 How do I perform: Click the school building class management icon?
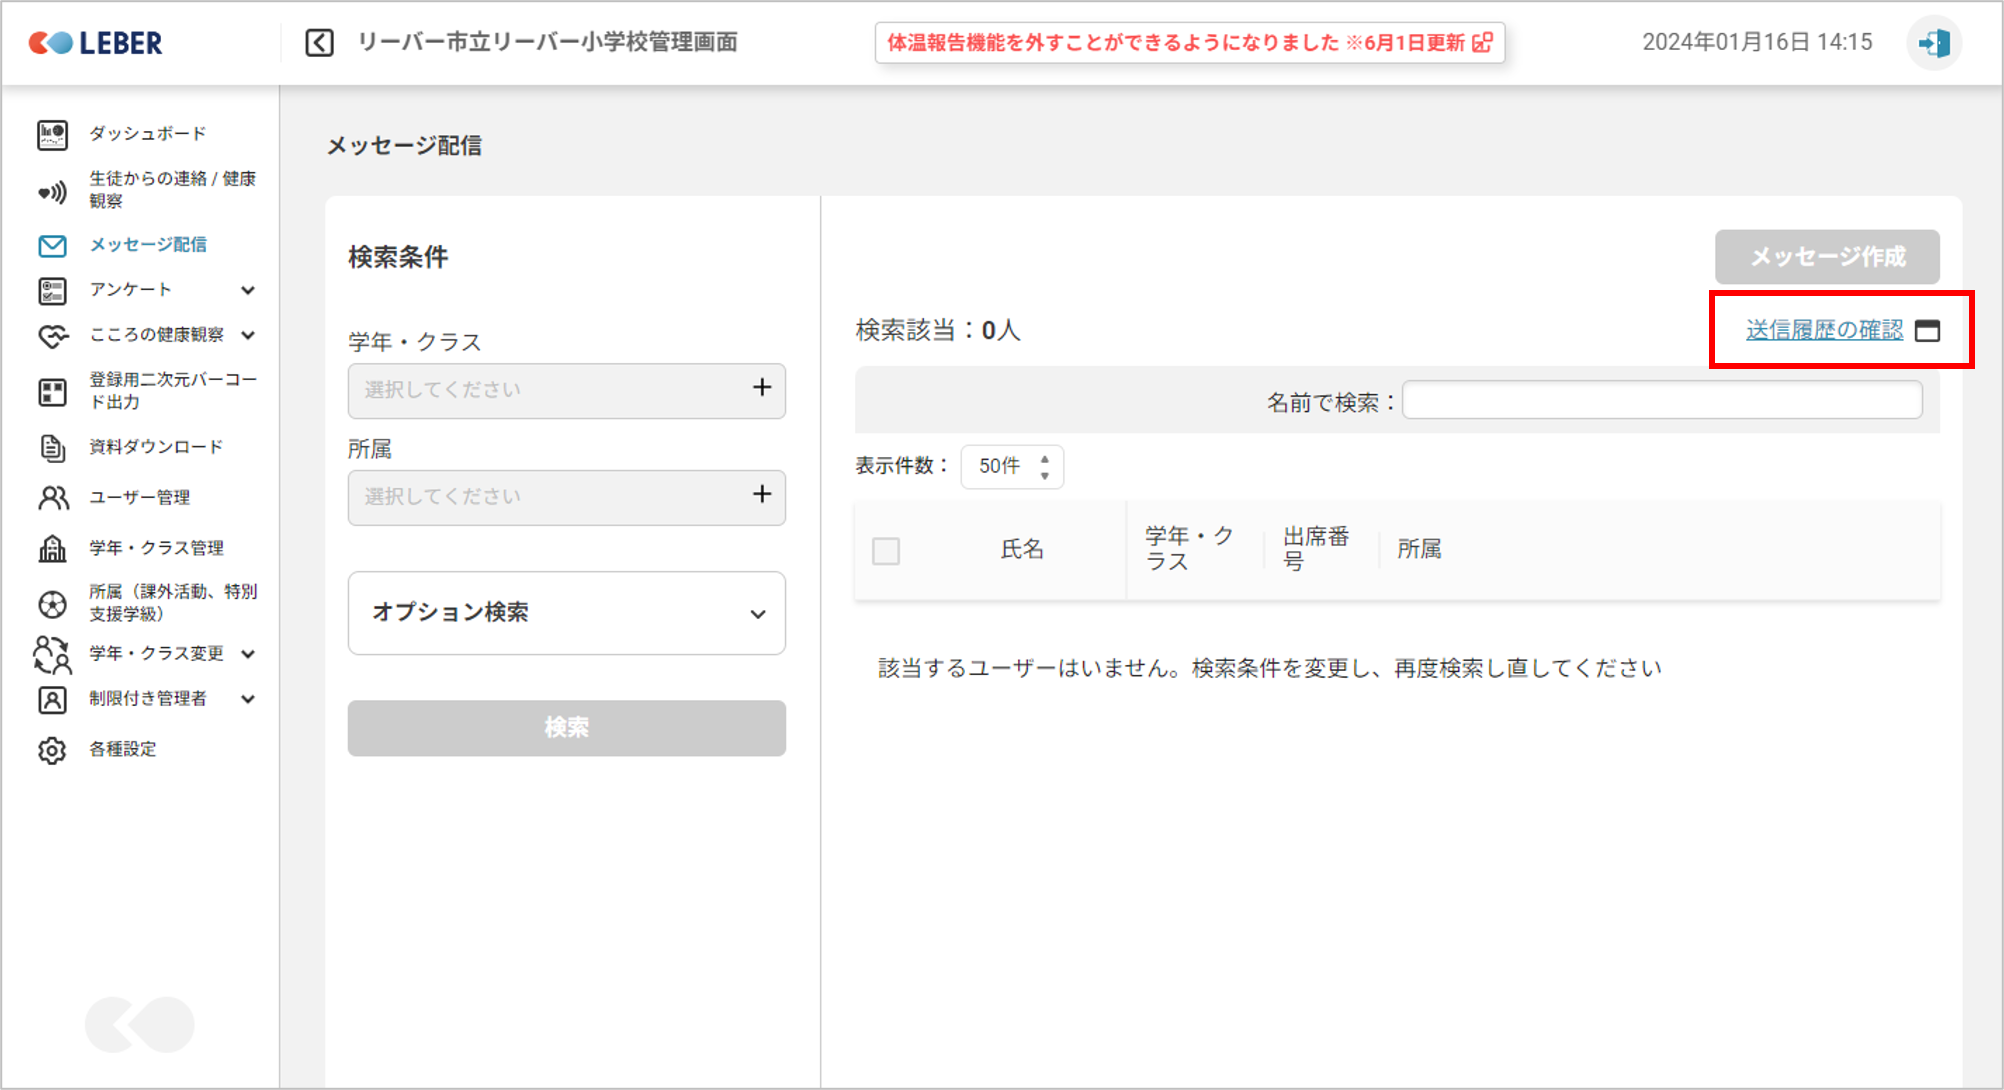tap(52, 548)
